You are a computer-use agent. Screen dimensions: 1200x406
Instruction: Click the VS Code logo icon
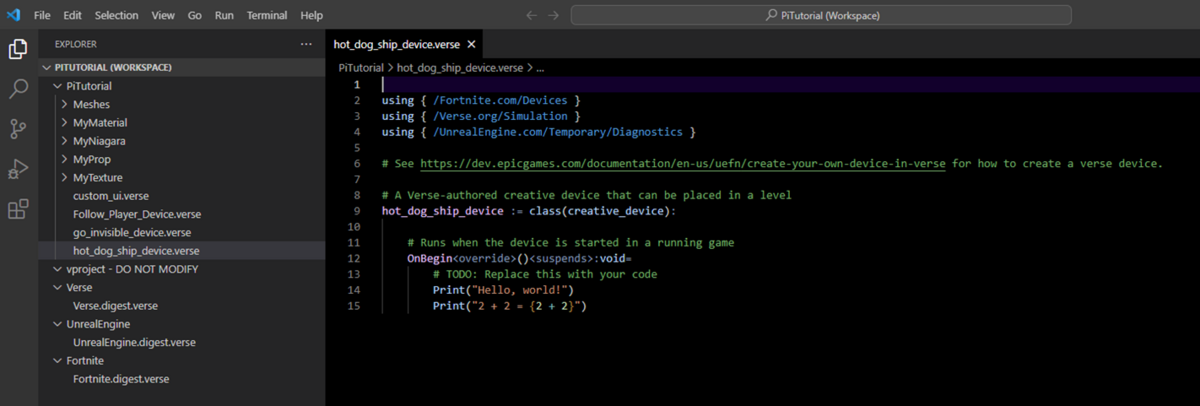[12, 16]
